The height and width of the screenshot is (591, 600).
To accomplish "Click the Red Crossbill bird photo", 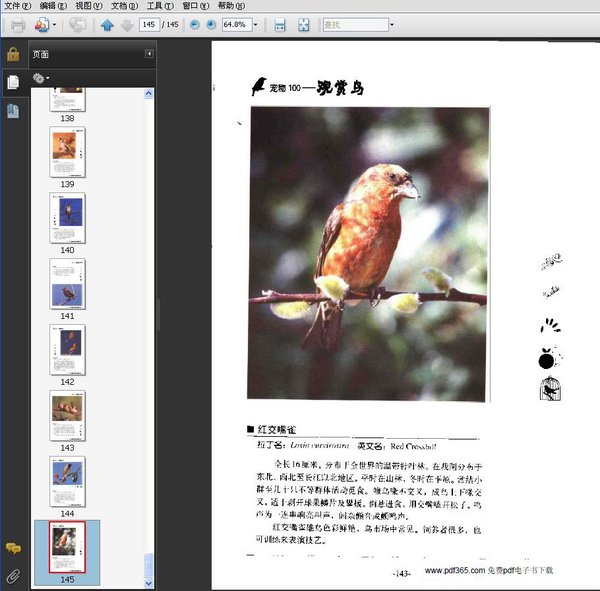I will [x=368, y=254].
